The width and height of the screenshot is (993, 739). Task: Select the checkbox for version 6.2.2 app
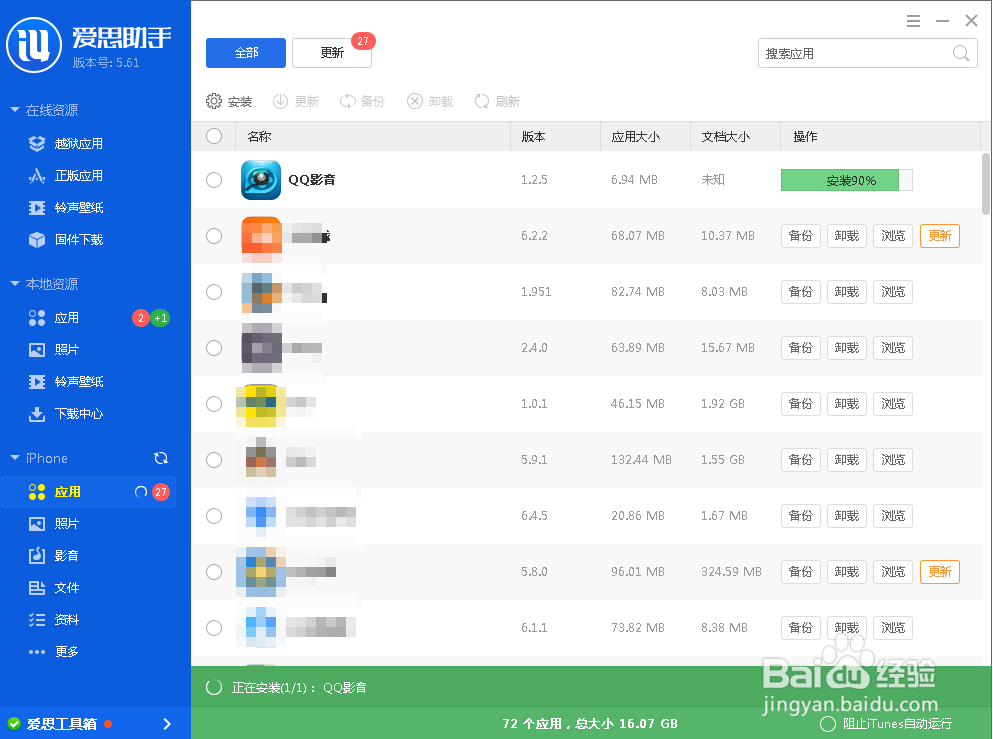214,236
